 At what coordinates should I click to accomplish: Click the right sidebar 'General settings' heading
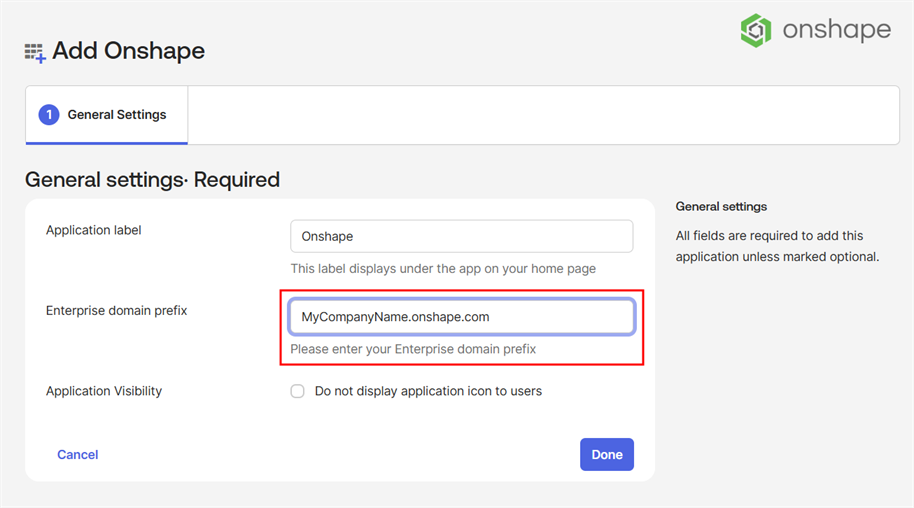click(721, 207)
